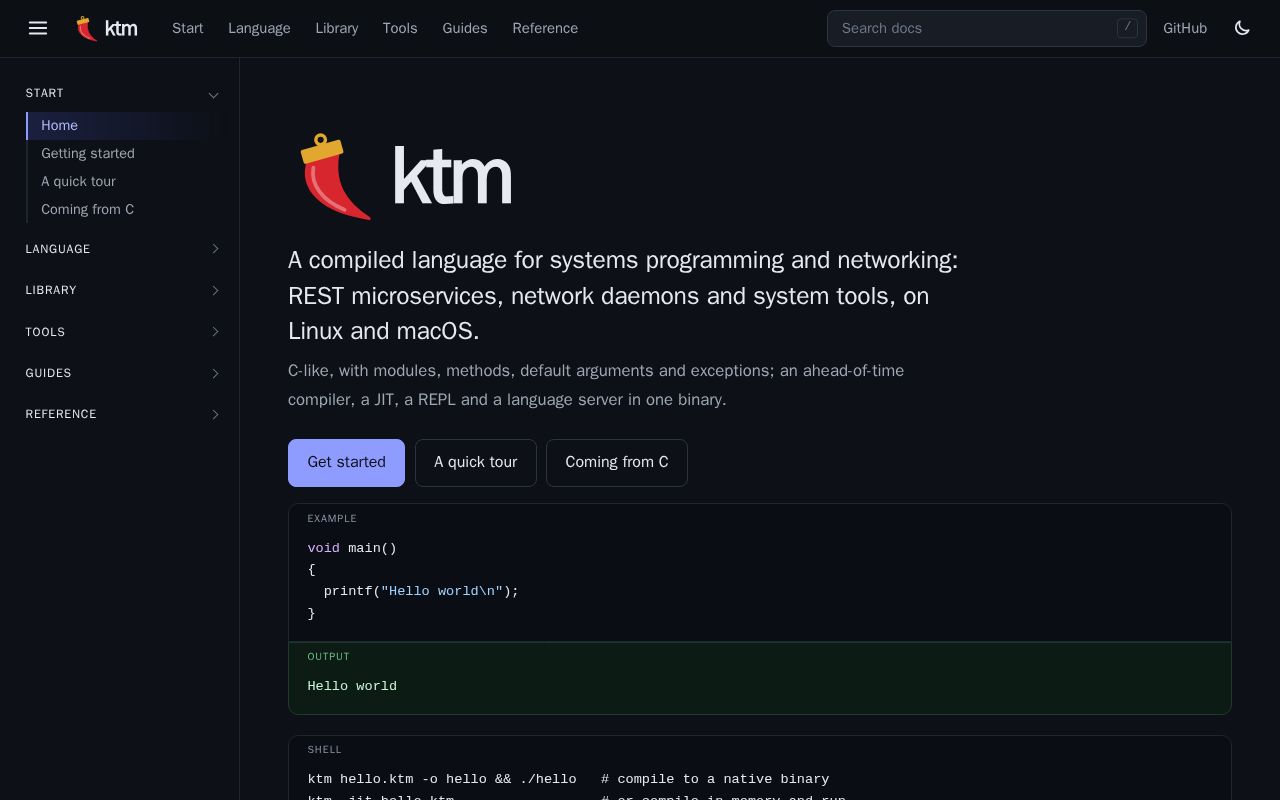Open the Start menu in top navigation
This screenshot has height=800, width=1280.
[187, 28]
